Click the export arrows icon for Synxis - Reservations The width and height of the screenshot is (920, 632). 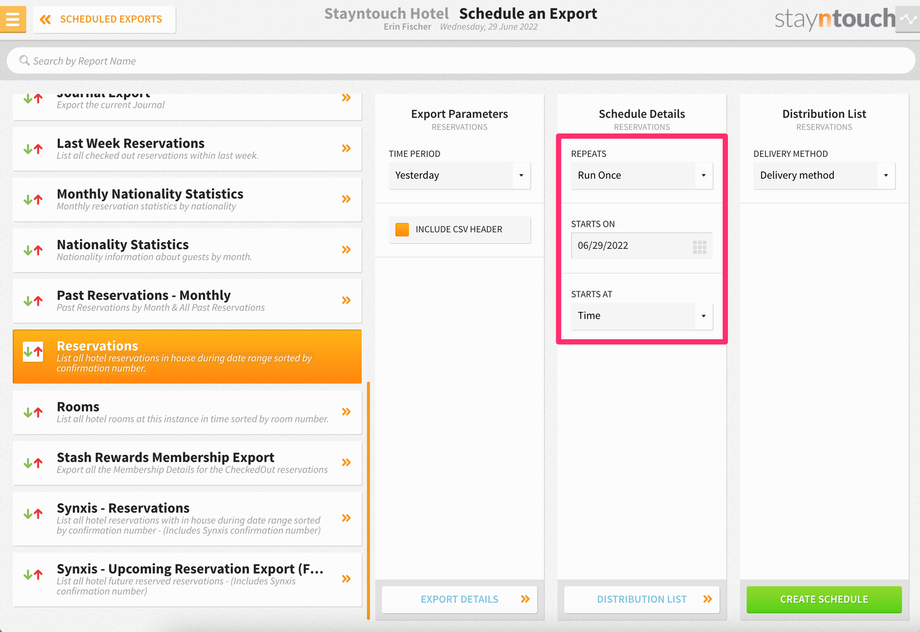tap(33, 513)
